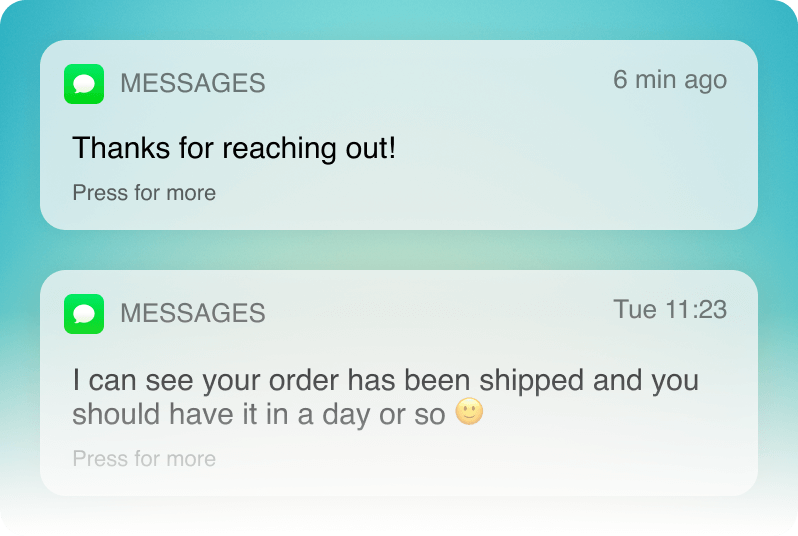Viewport: 798px width, 536px height.
Task: Click the words "reaching out!" in the top message
Action: 309,149
